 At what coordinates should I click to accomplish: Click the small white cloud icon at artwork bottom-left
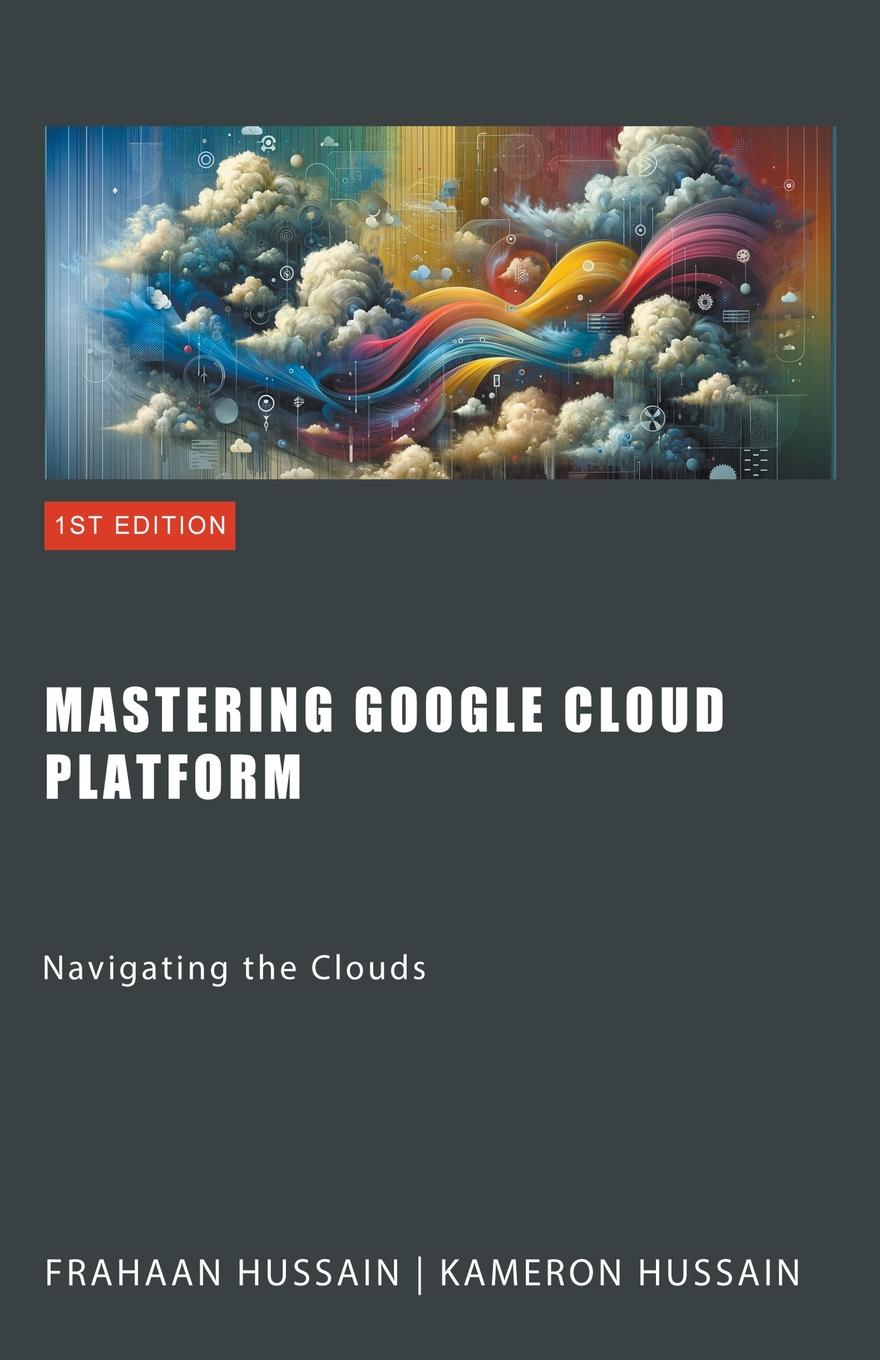pos(240,446)
